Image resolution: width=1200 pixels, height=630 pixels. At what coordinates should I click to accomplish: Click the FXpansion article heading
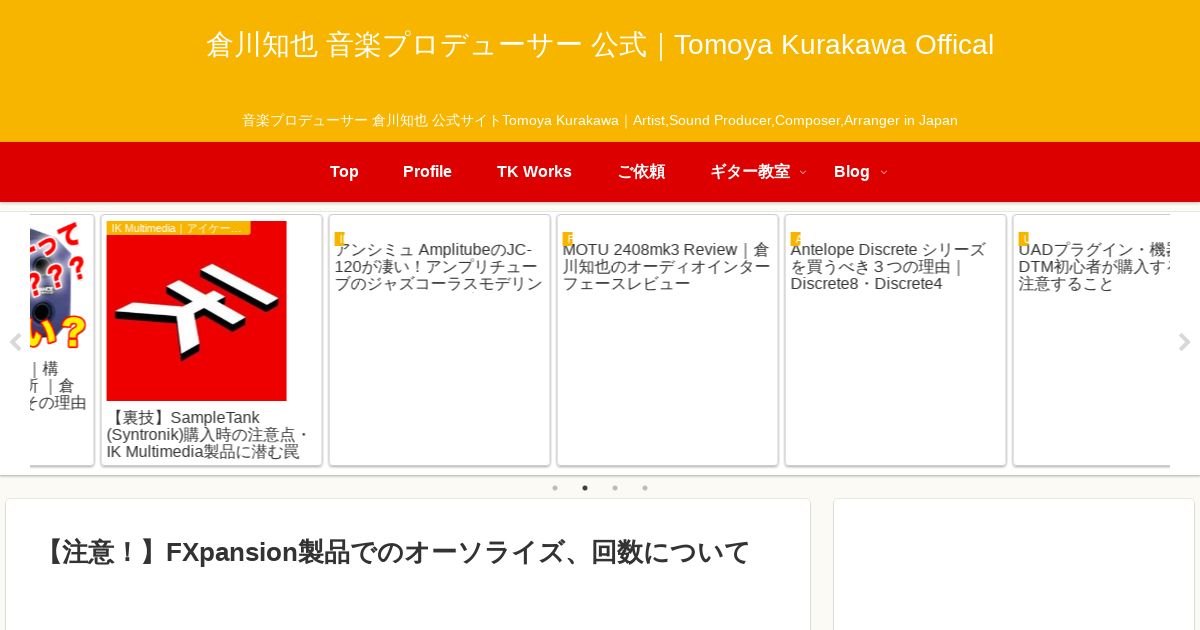395,552
